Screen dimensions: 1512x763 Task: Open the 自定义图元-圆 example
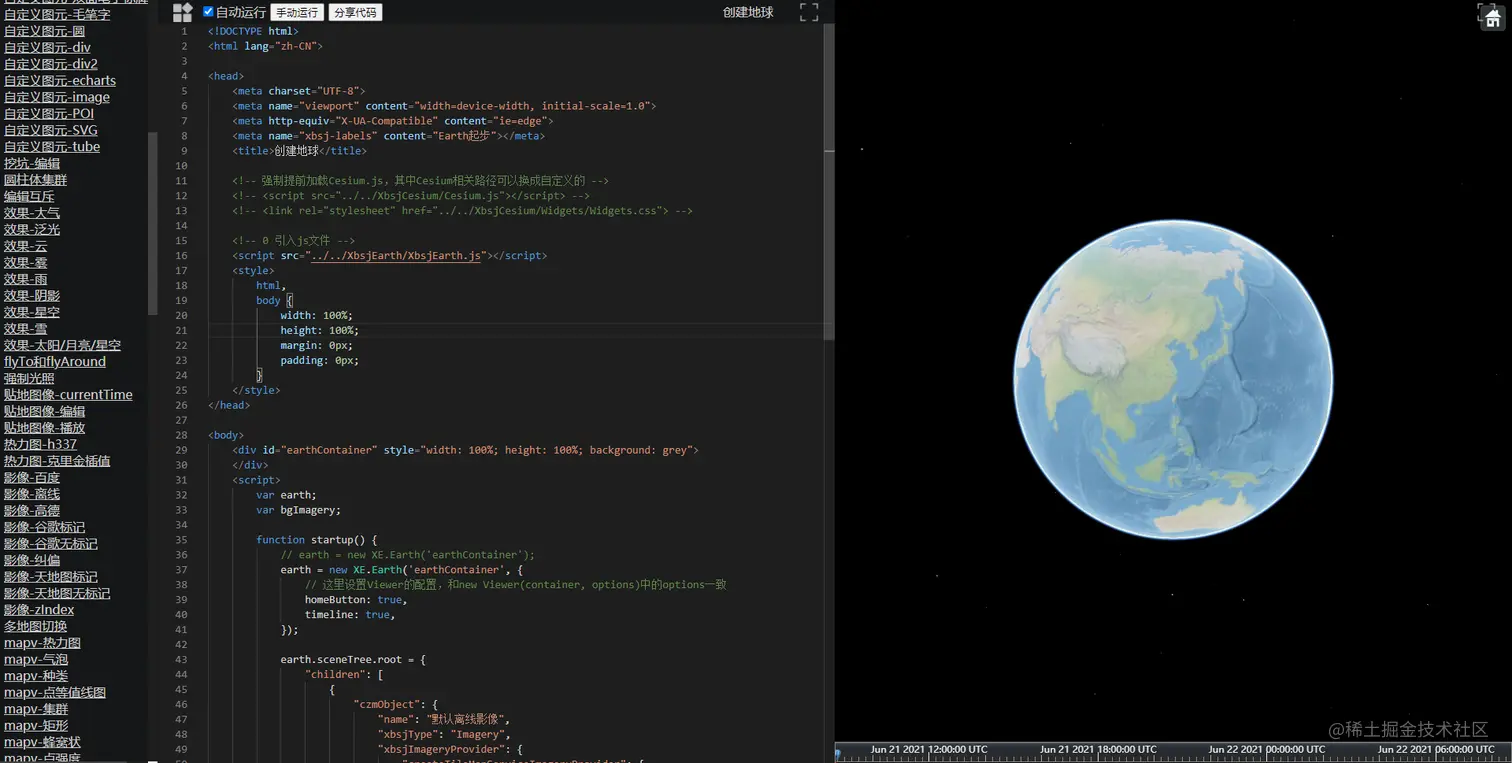click(44, 31)
